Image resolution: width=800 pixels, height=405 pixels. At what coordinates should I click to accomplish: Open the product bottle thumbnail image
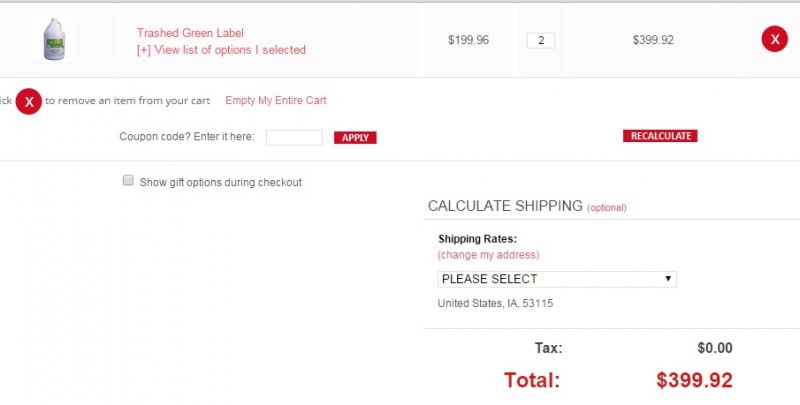pos(53,40)
